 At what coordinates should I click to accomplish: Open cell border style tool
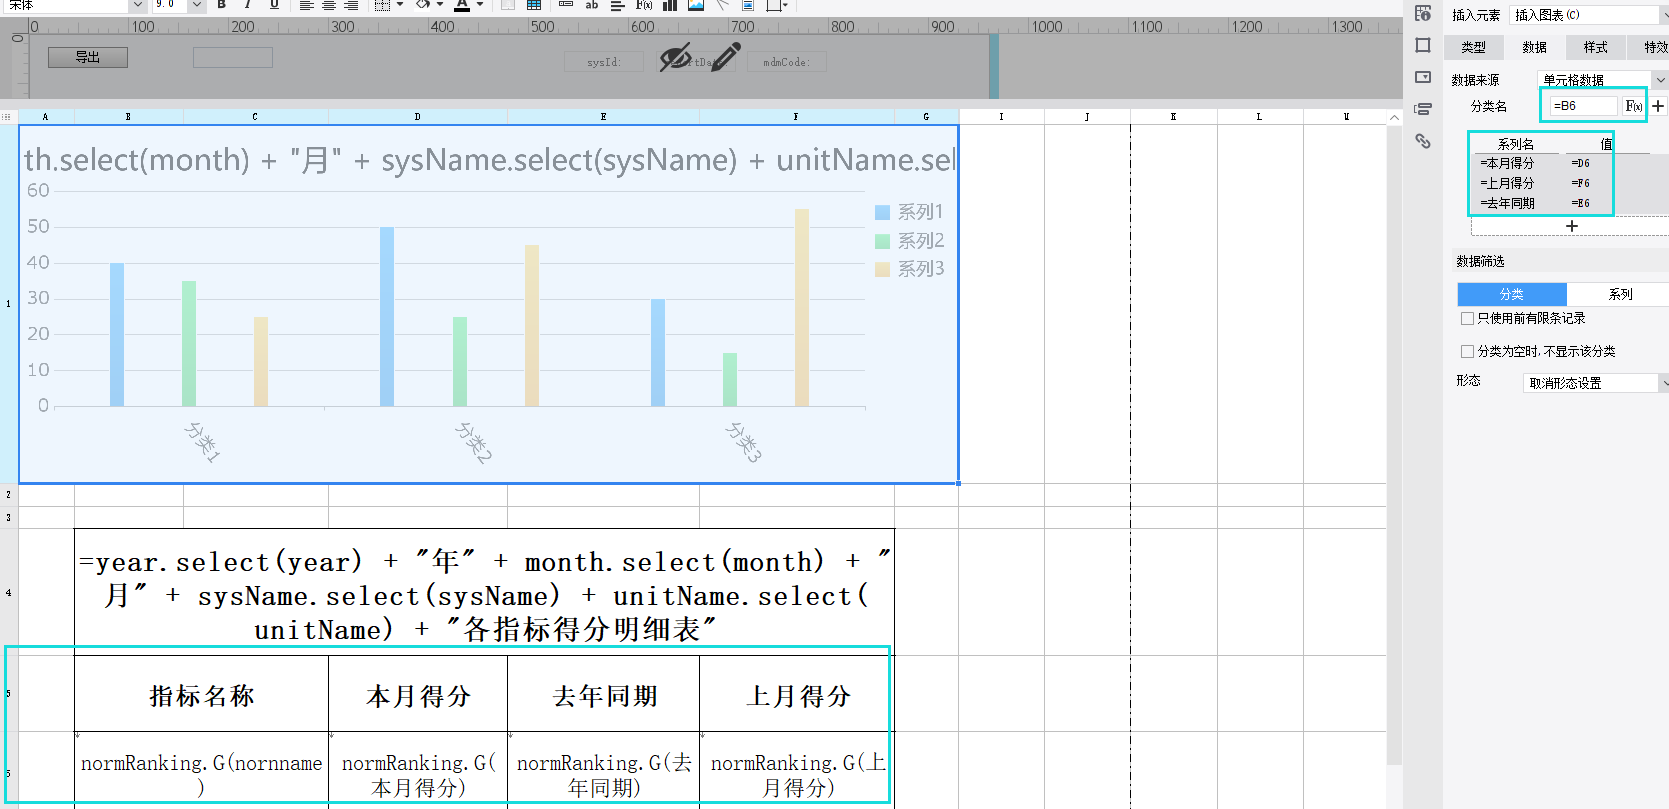point(382,5)
